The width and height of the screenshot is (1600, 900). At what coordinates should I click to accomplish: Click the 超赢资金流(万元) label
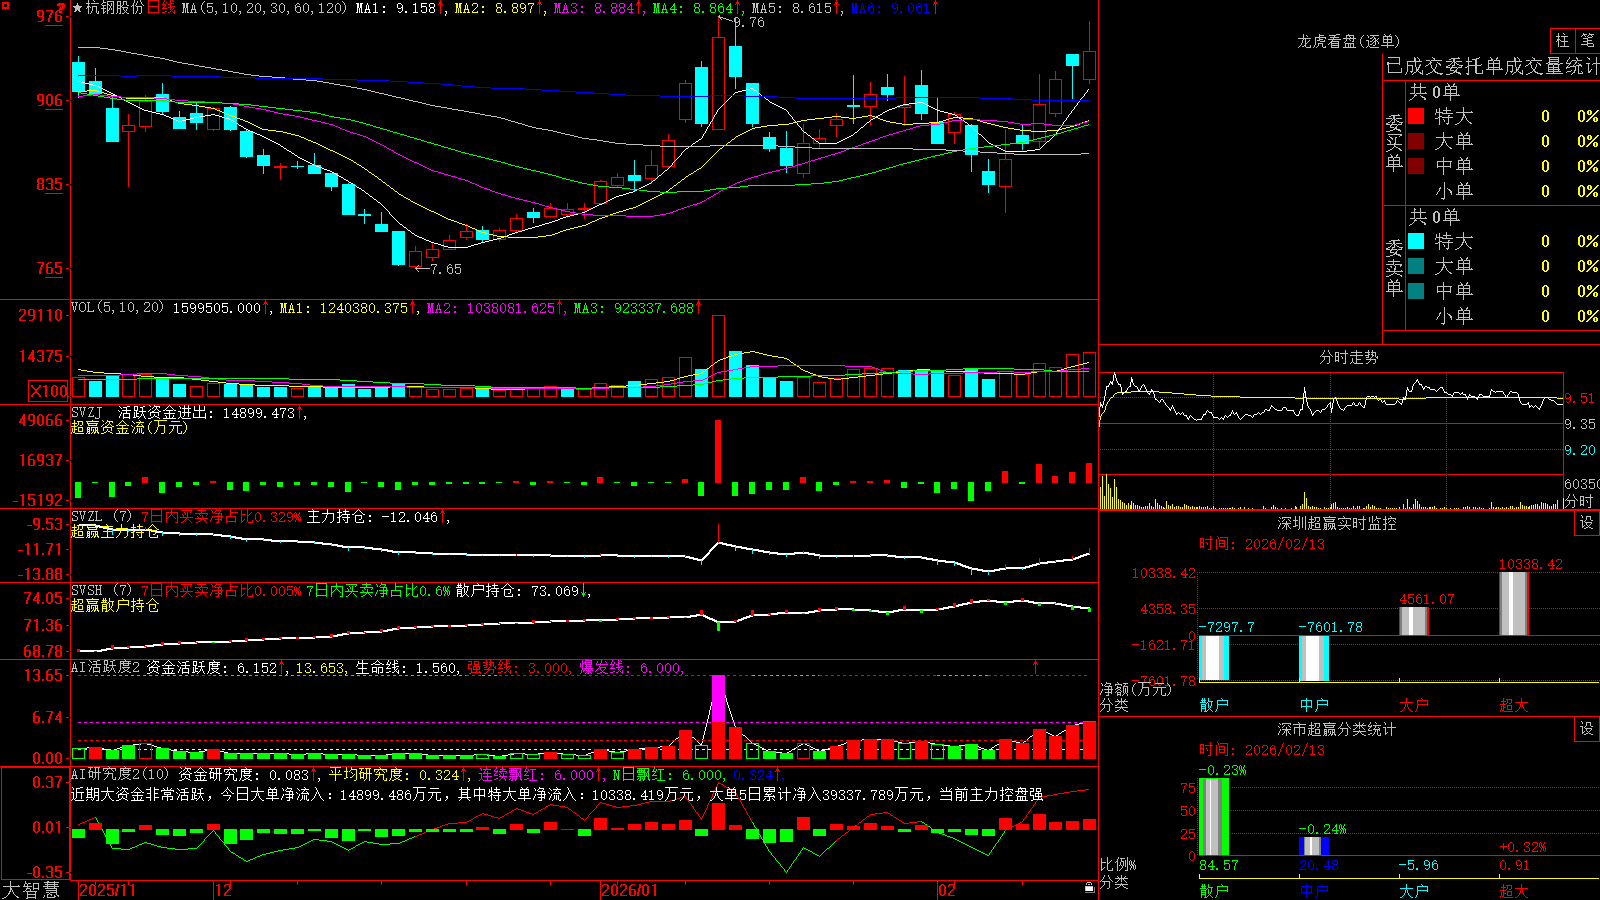tap(129, 427)
